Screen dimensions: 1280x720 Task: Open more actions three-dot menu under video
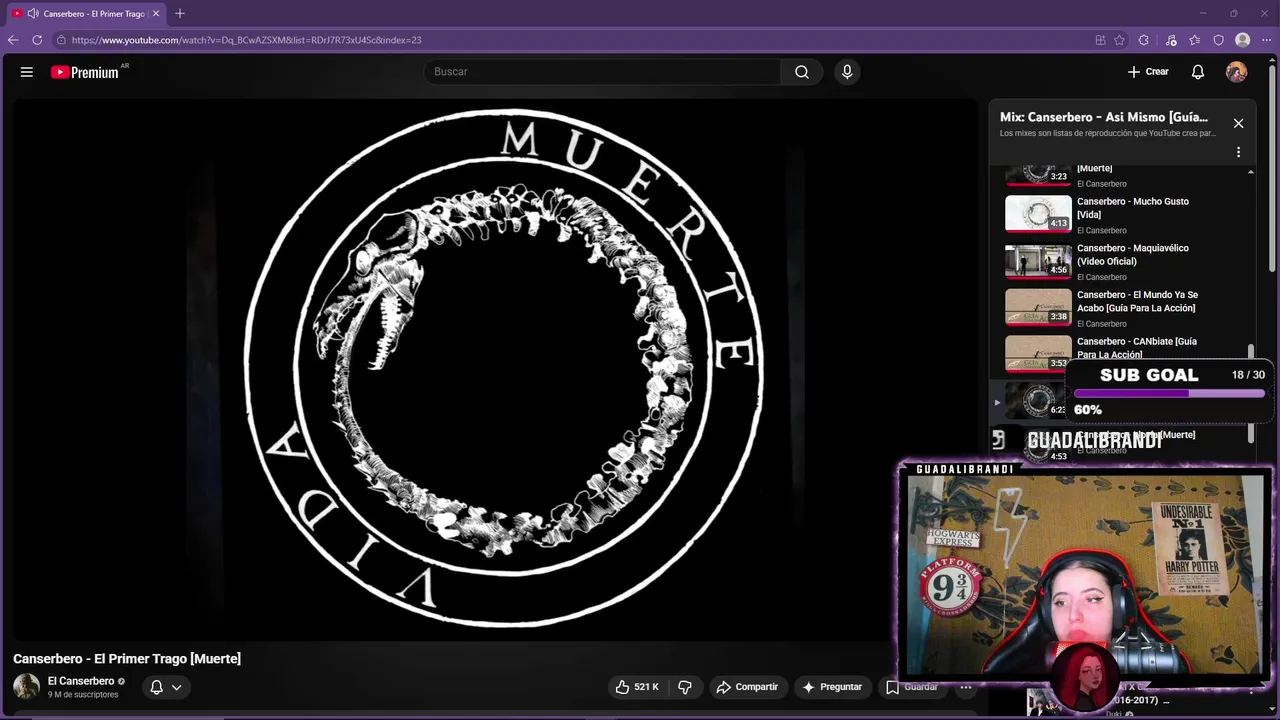coord(965,687)
